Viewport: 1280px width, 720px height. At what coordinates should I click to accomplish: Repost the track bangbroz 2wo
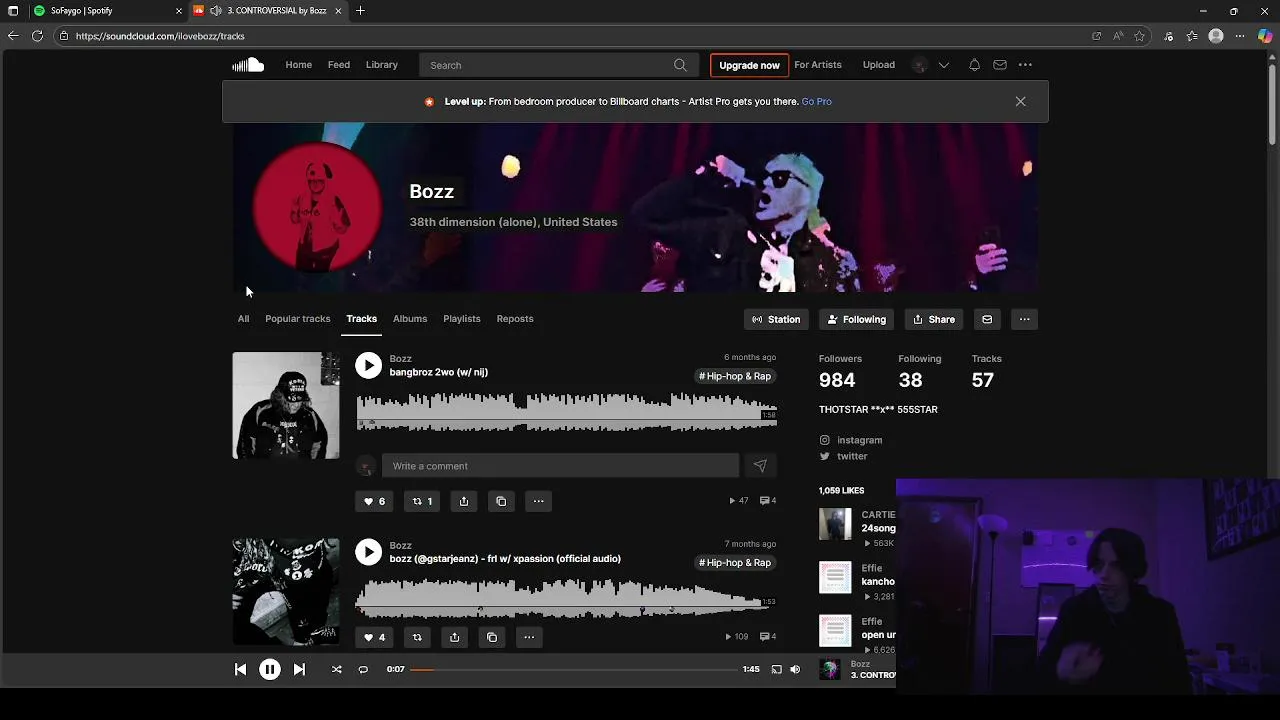(422, 501)
